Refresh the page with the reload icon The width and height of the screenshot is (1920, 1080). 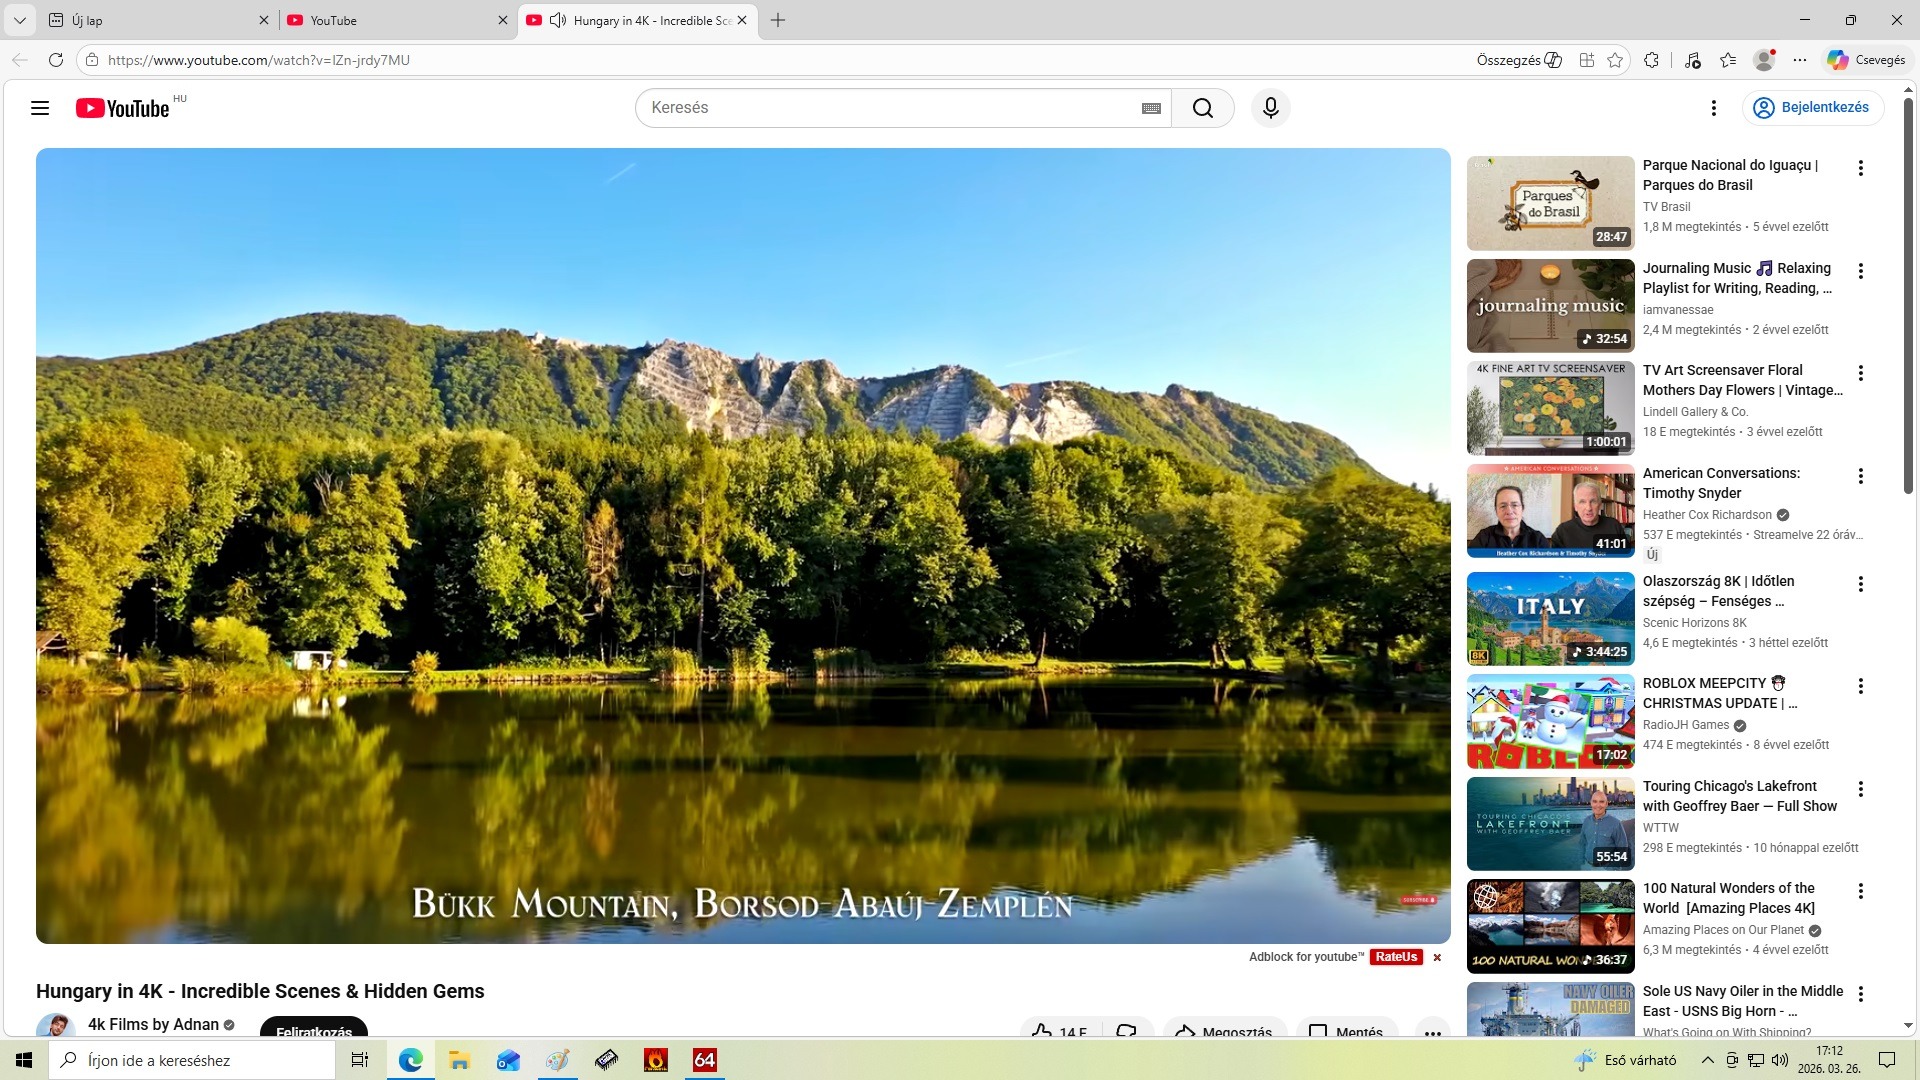tap(56, 60)
